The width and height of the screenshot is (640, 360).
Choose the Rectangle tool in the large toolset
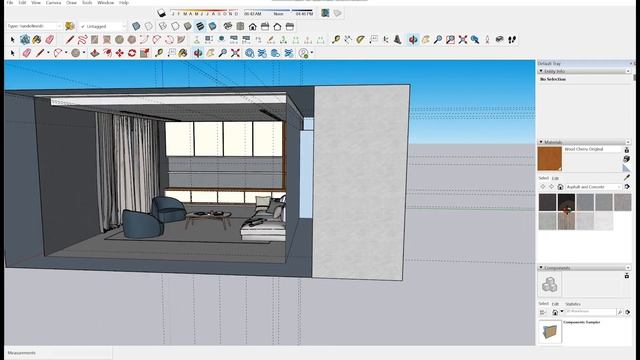[x=94, y=40]
